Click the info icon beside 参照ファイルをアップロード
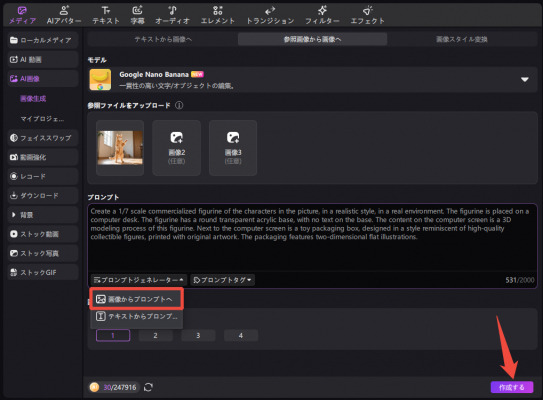 (x=179, y=105)
